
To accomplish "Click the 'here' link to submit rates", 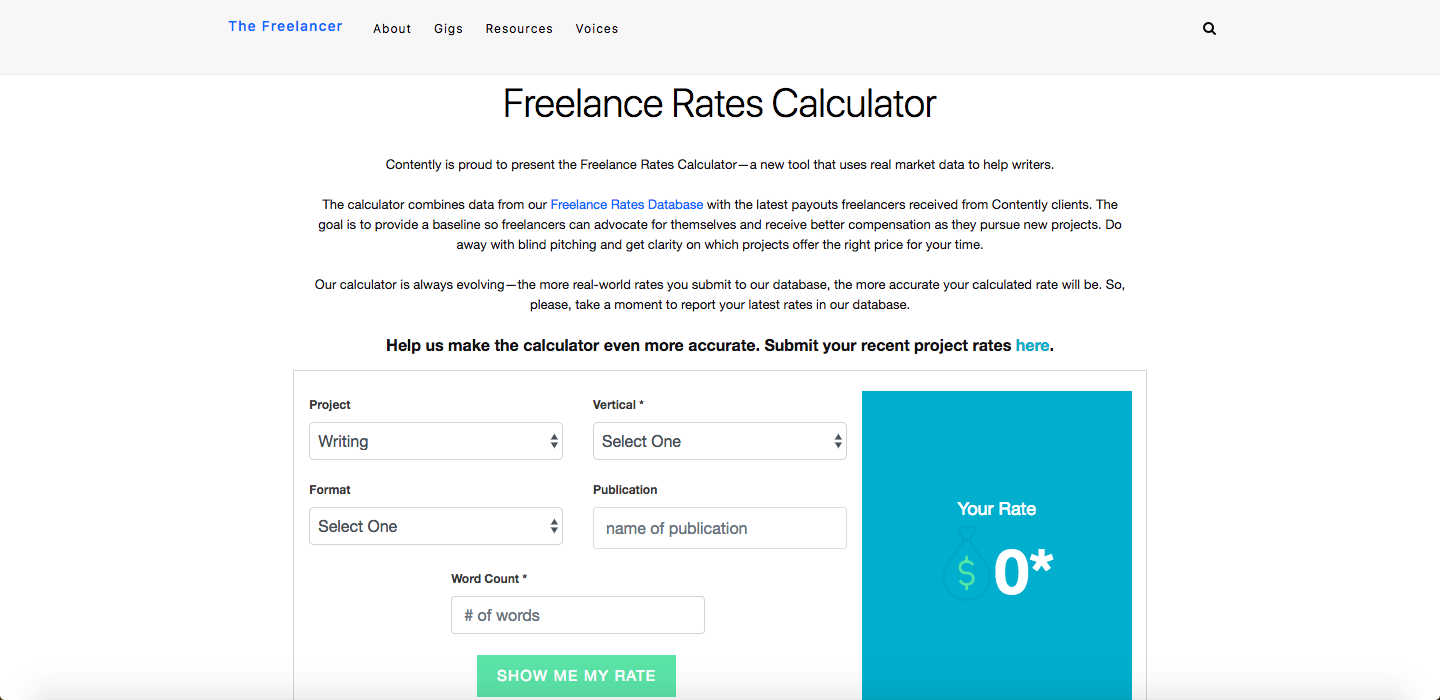I will 1032,345.
